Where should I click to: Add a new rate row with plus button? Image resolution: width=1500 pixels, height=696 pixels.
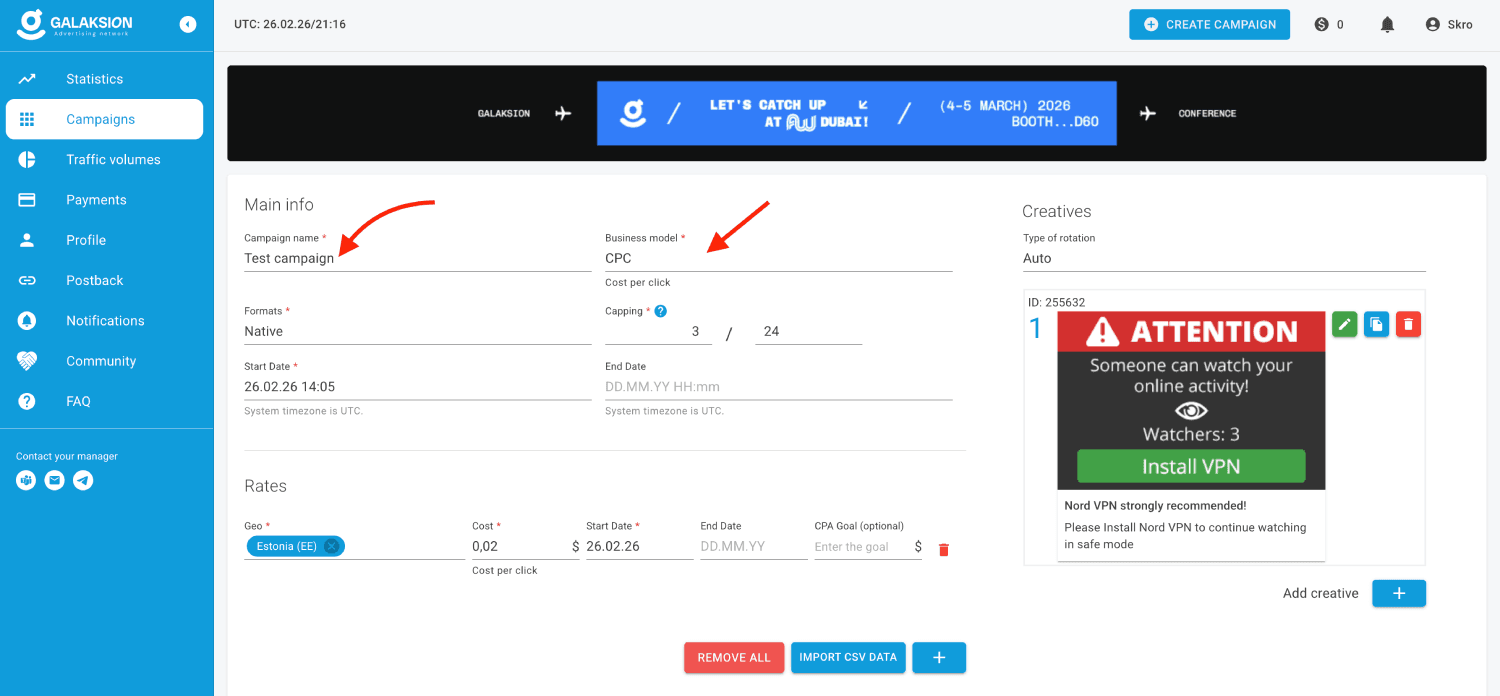[939, 657]
